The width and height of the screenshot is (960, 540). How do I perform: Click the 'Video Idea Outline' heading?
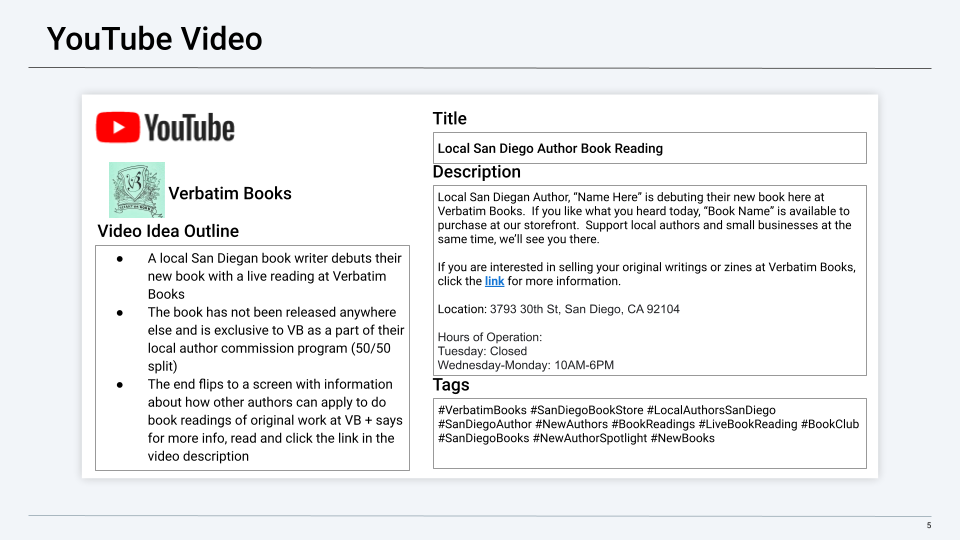tap(168, 231)
